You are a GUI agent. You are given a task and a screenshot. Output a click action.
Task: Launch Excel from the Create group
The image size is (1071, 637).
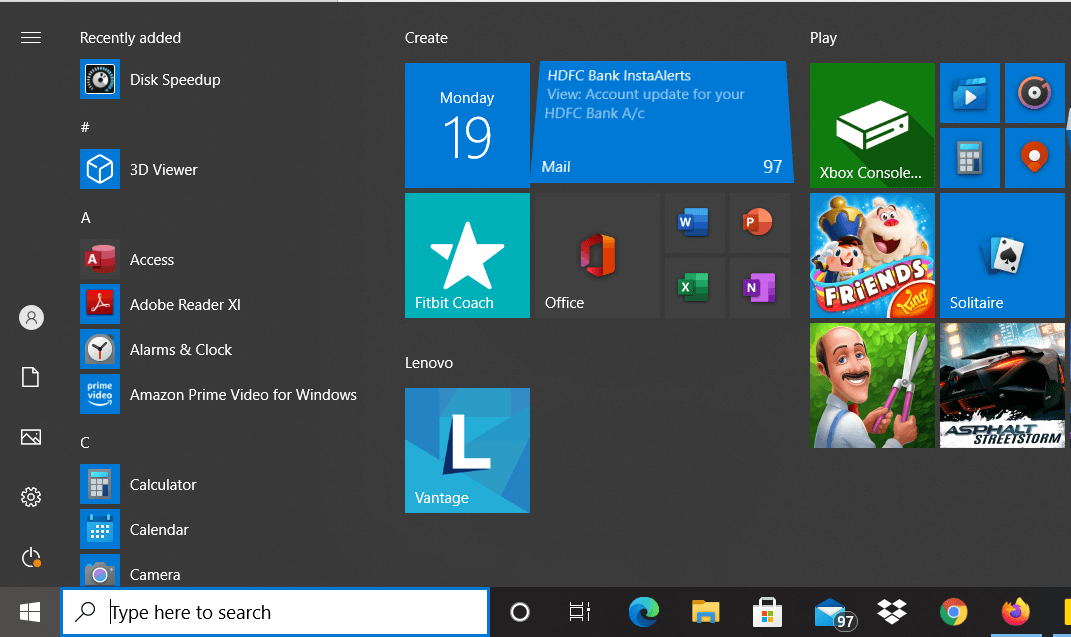pos(694,286)
